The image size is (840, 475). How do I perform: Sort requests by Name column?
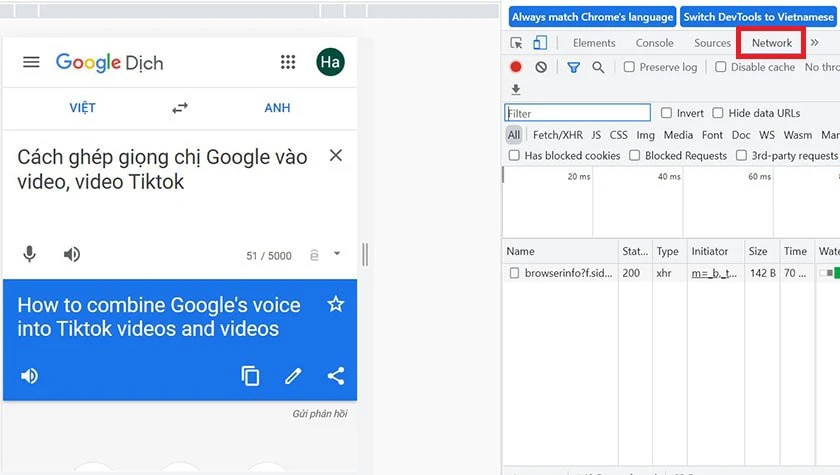(x=560, y=251)
